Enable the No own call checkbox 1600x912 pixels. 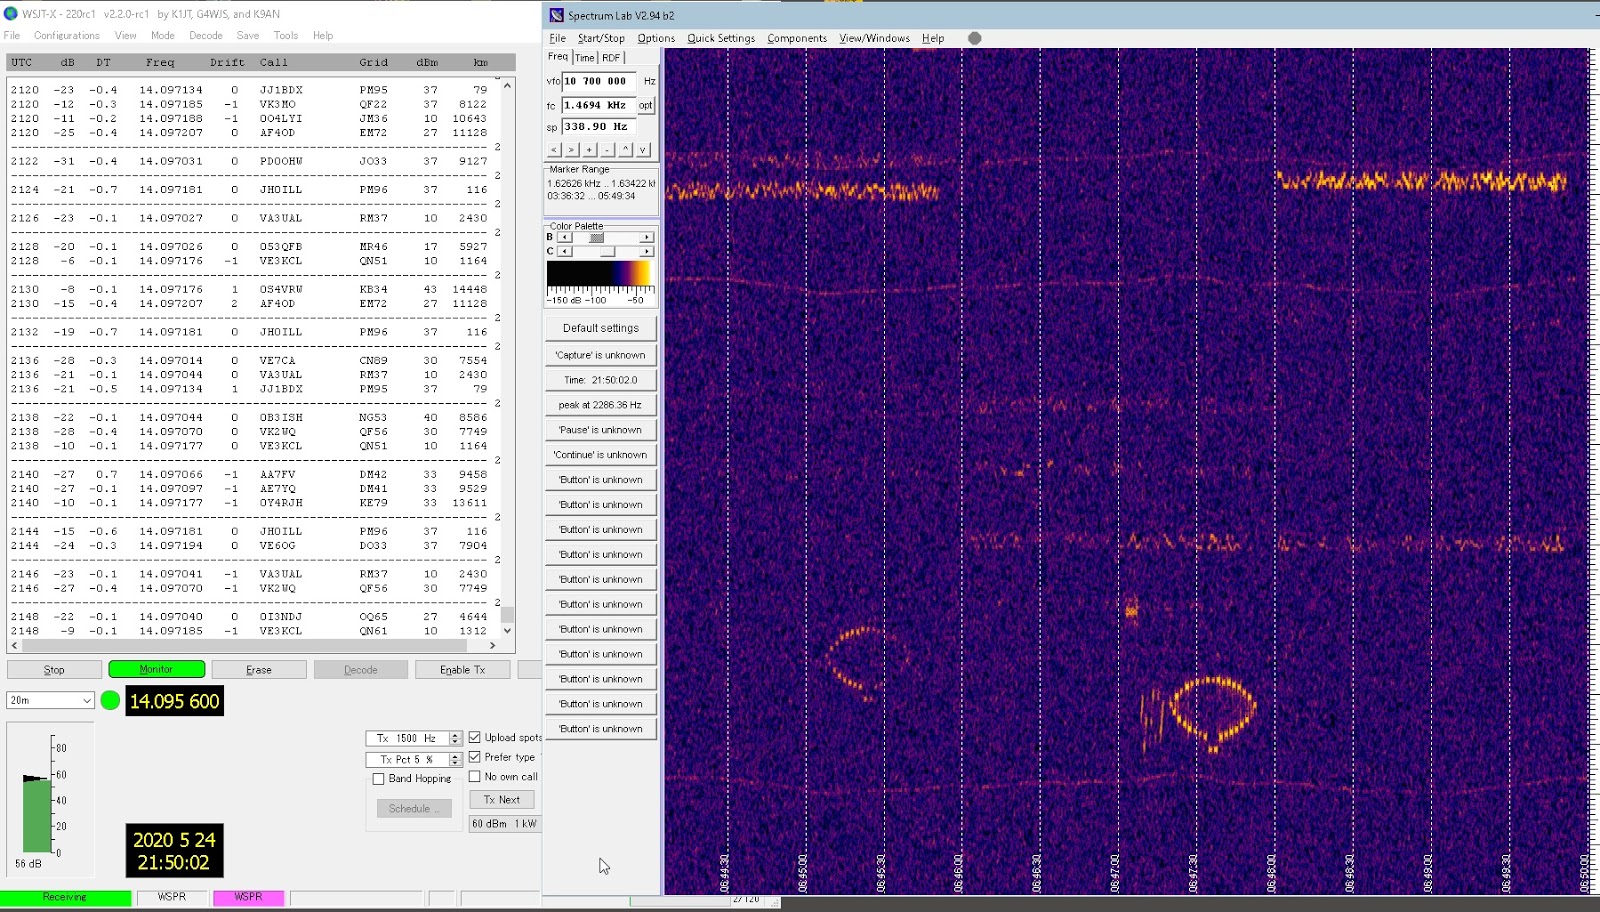(475, 776)
